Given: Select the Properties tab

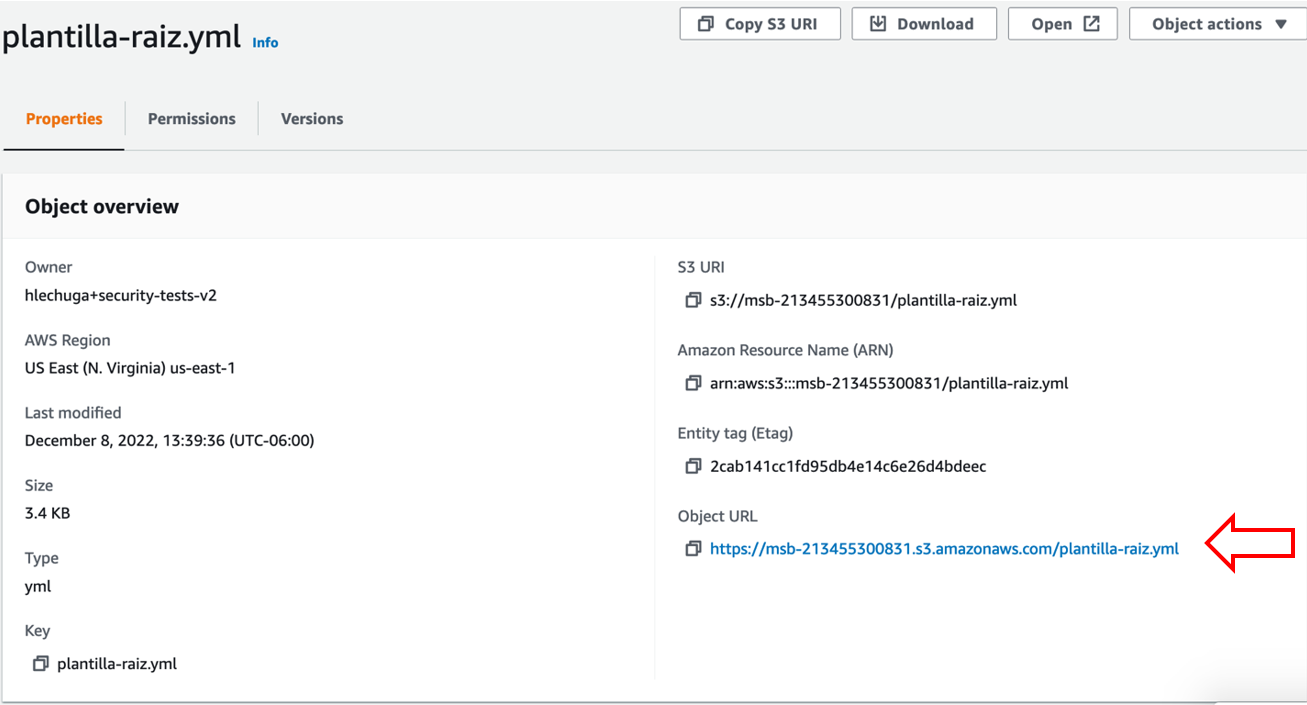Looking at the screenshot, I should coord(64,119).
